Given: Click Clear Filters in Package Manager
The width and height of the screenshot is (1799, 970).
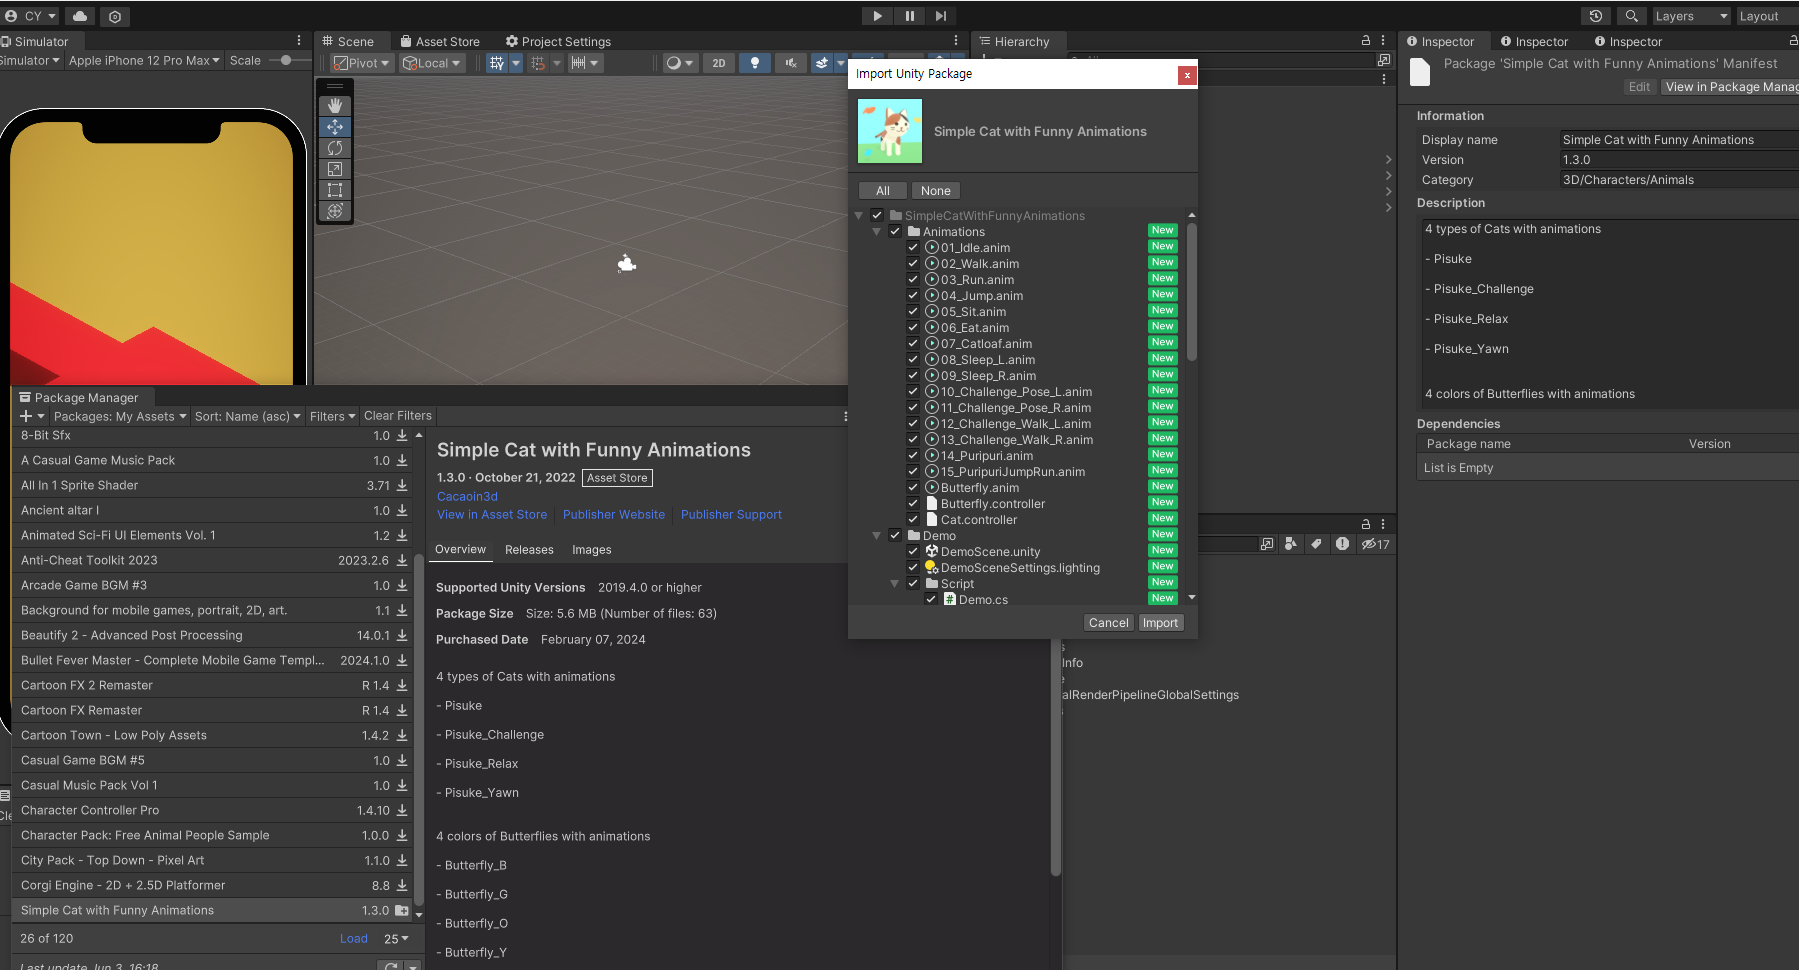Looking at the screenshot, I should tap(398, 416).
